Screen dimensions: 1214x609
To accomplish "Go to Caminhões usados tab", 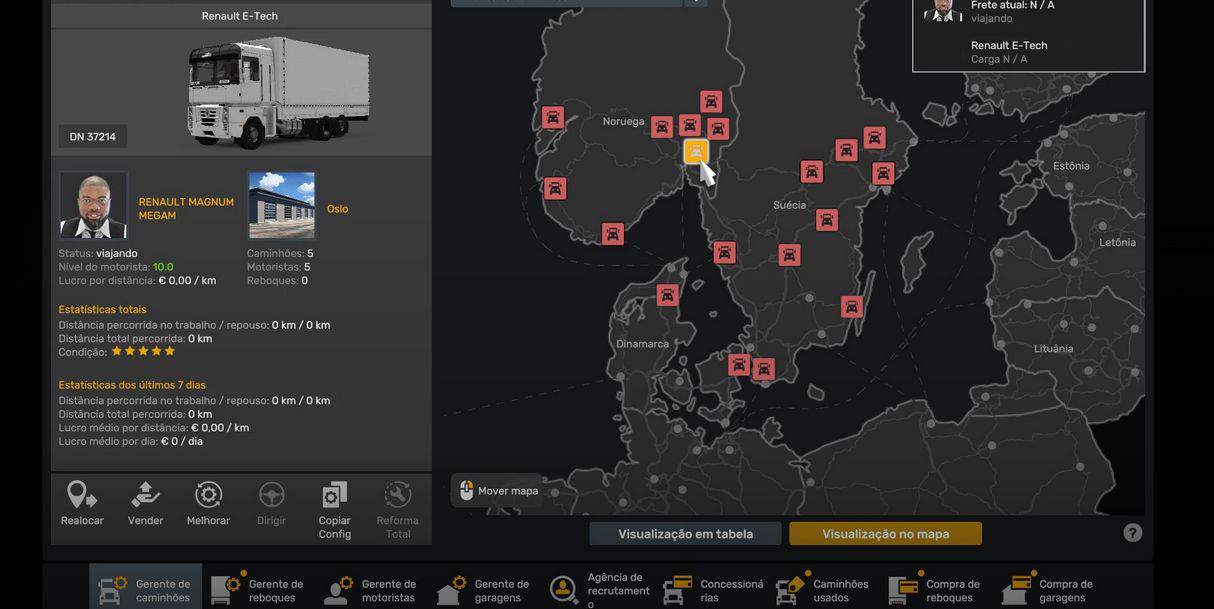I will 823,590.
